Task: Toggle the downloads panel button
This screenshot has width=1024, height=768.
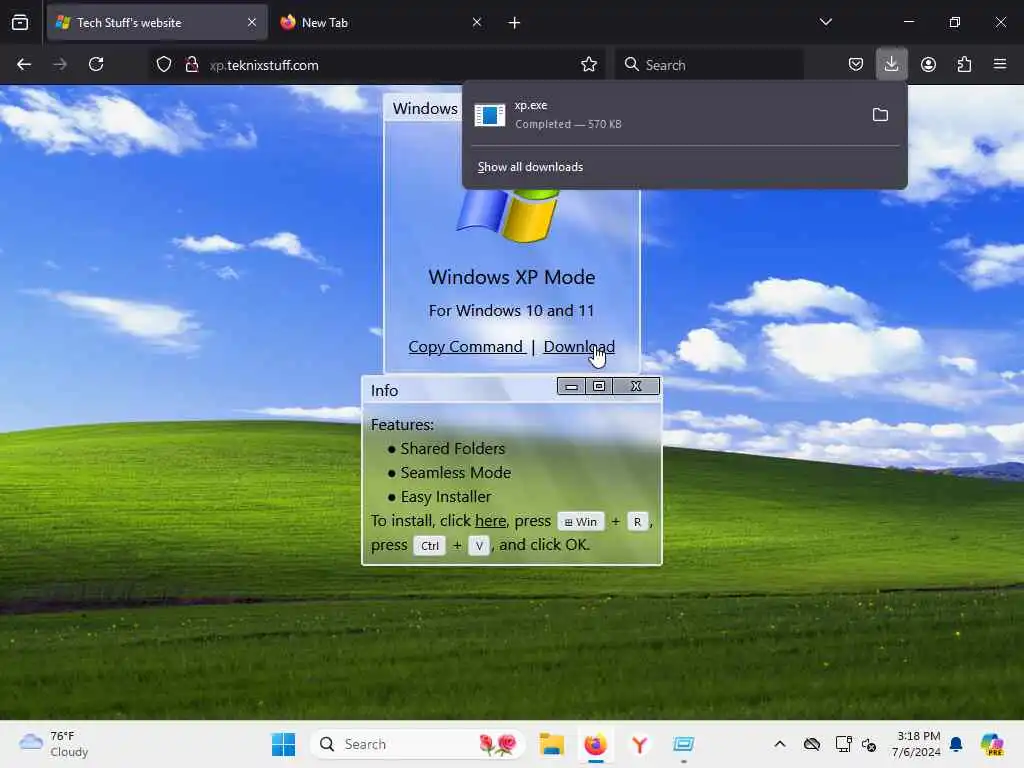Action: (x=891, y=65)
